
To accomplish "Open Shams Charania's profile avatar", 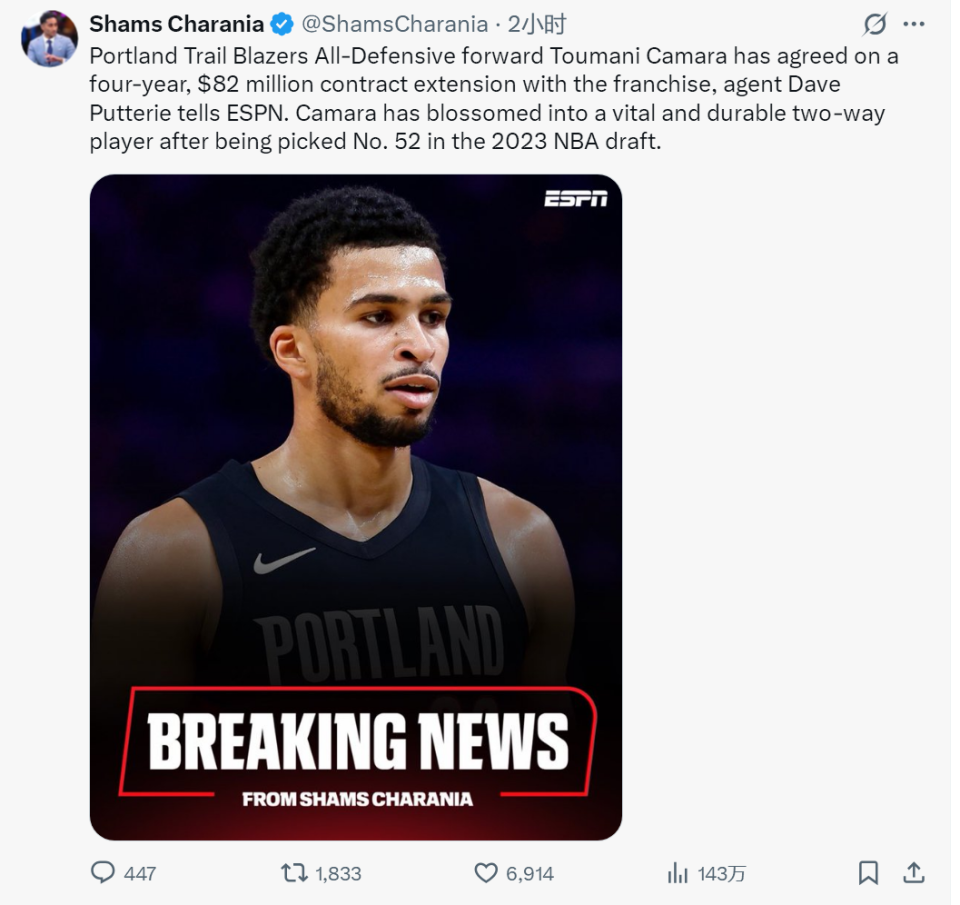I will (49, 40).
